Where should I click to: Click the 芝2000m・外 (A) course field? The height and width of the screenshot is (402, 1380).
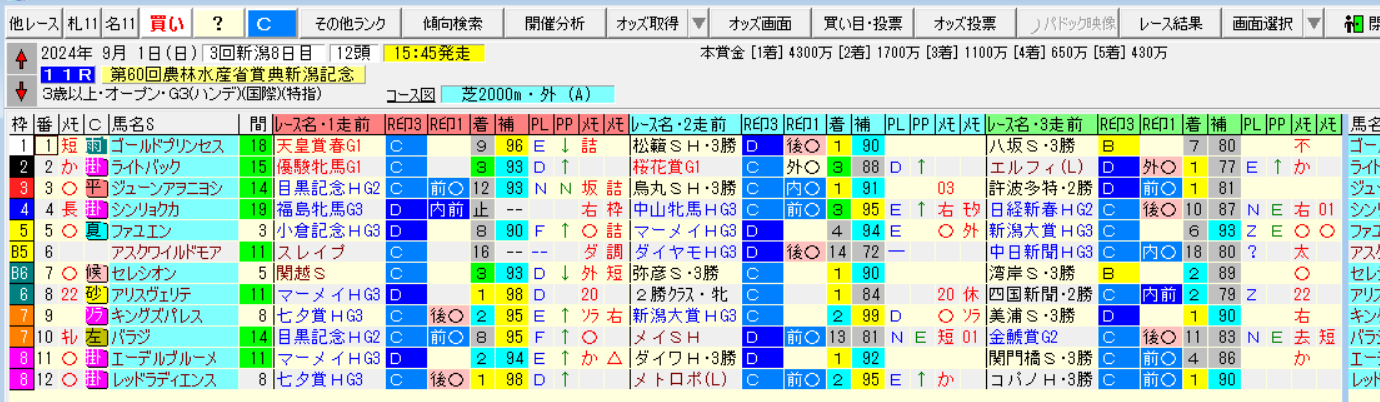[x=527, y=95]
